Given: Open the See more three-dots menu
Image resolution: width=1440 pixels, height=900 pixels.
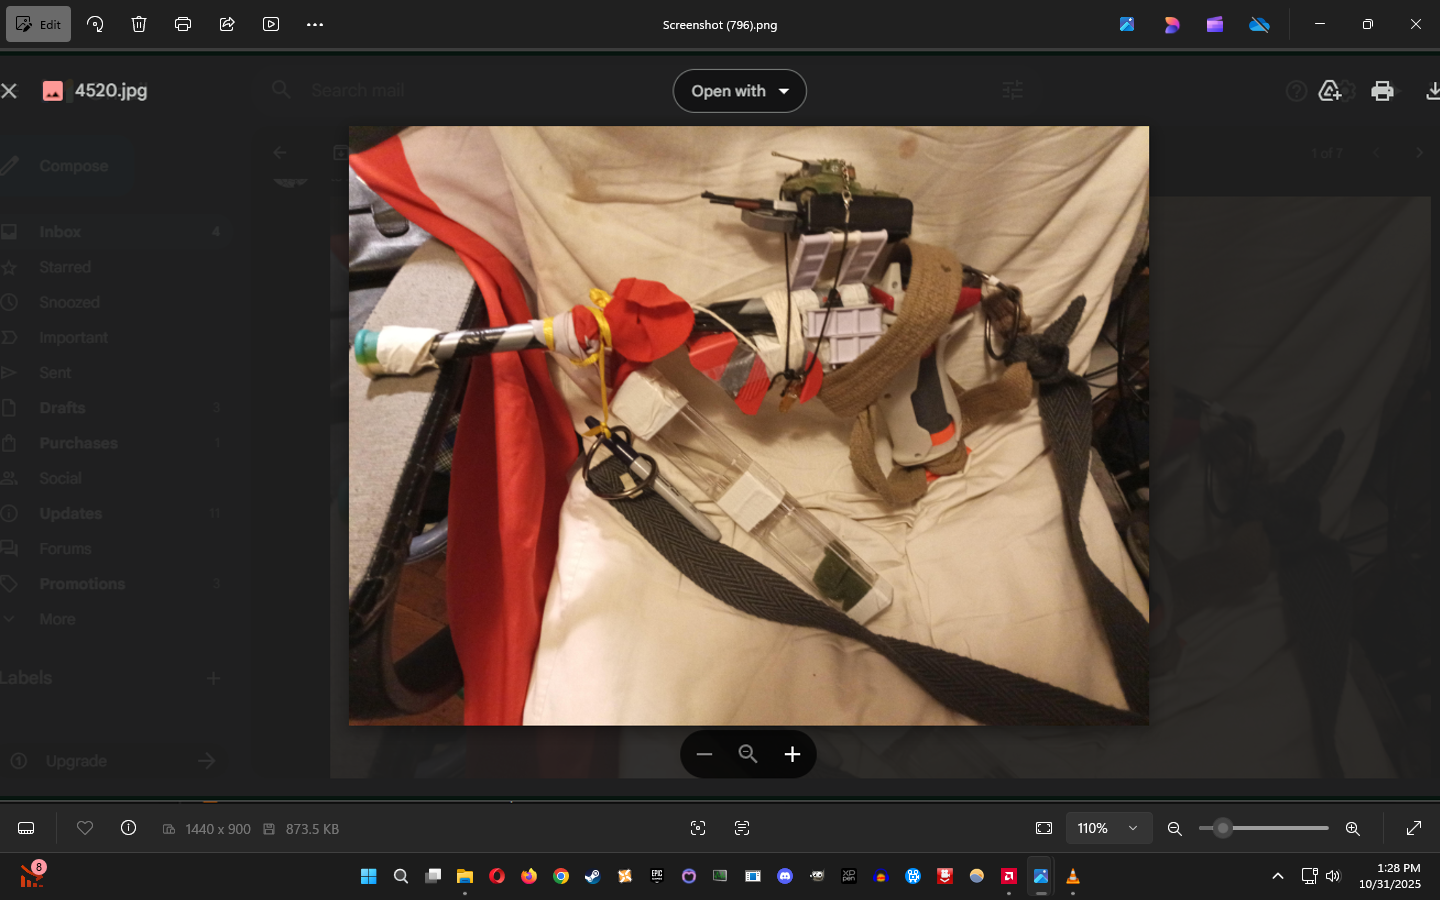Looking at the screenshot, I should [x=315, y=24].
